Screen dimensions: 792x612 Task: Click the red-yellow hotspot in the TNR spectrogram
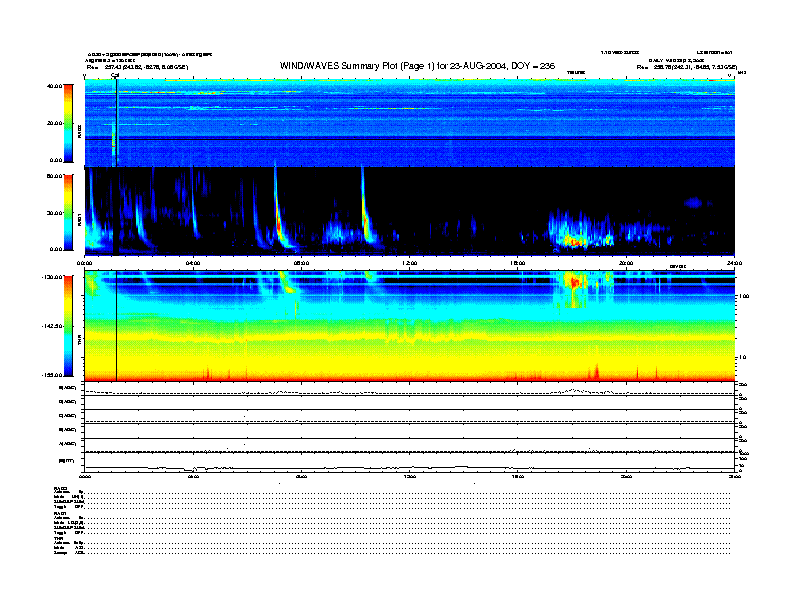click(x=574, y=282)
